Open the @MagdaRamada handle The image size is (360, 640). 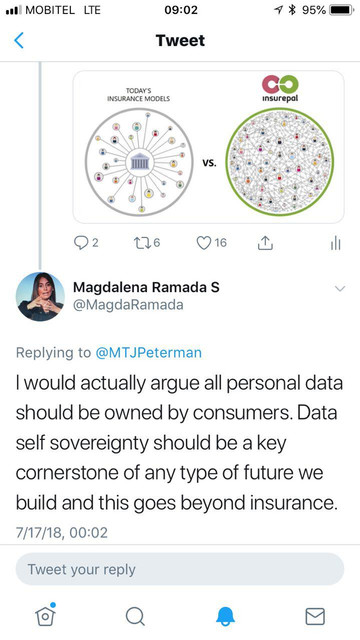(128, 305)
